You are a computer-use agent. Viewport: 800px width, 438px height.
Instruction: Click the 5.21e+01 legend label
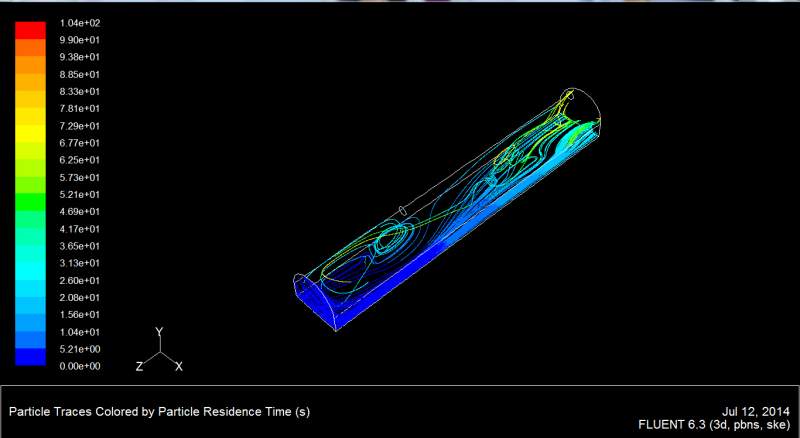[80, 194]
